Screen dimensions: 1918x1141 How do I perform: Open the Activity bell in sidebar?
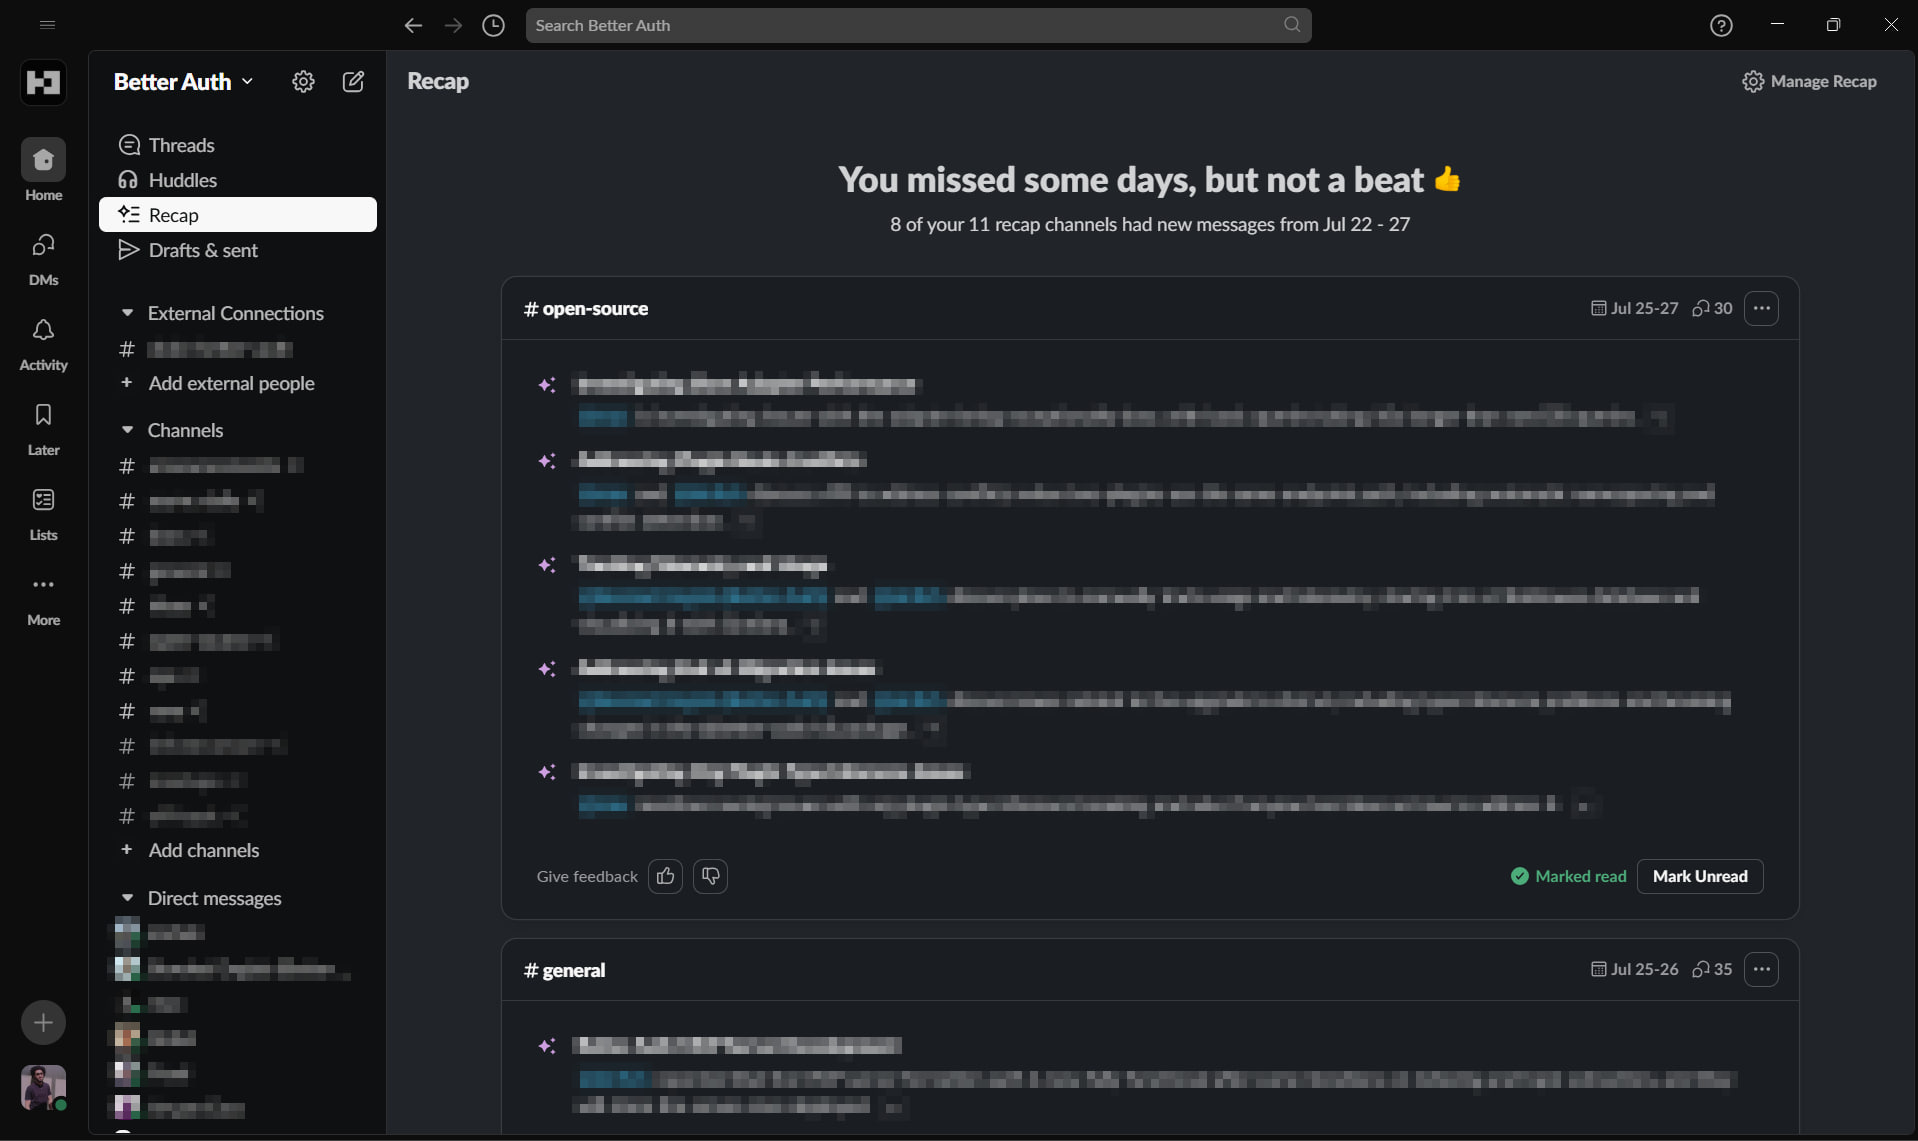[x=43, y=343]
